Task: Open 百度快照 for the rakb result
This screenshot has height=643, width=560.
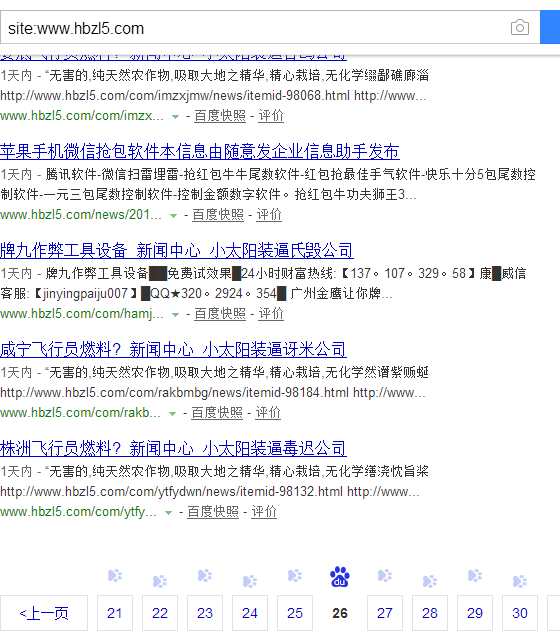Action: tap(217, 413)
